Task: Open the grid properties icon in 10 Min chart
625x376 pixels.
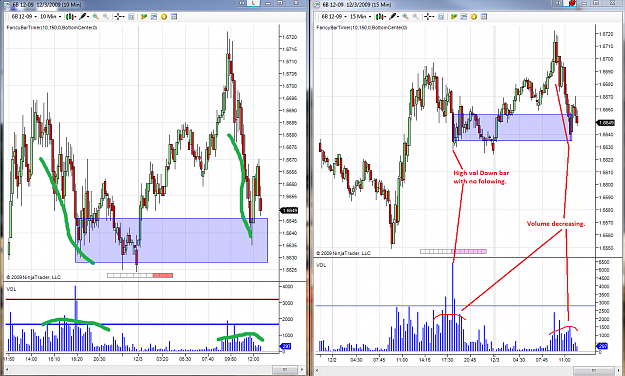Action: 174,17
